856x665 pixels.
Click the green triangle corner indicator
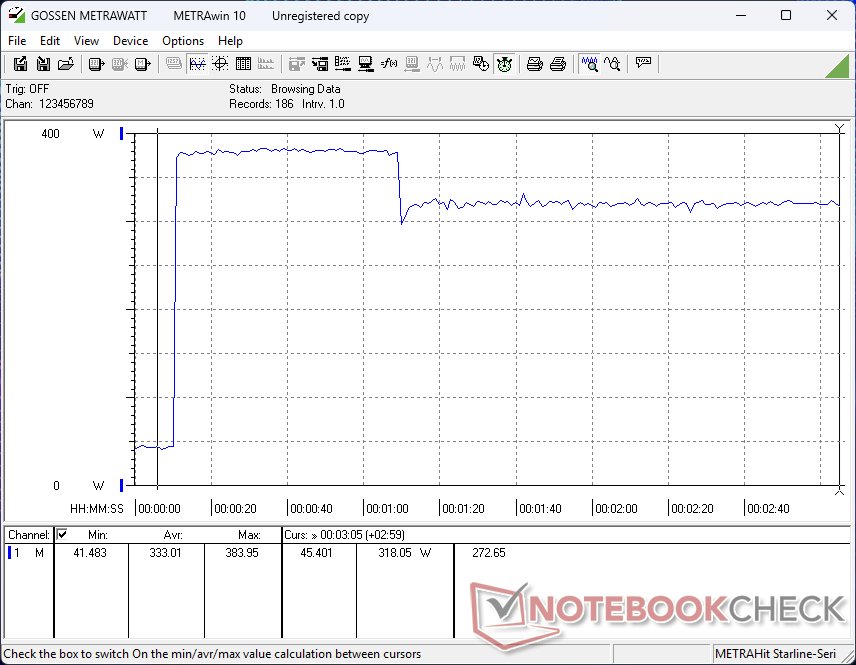tap(837, 66)
